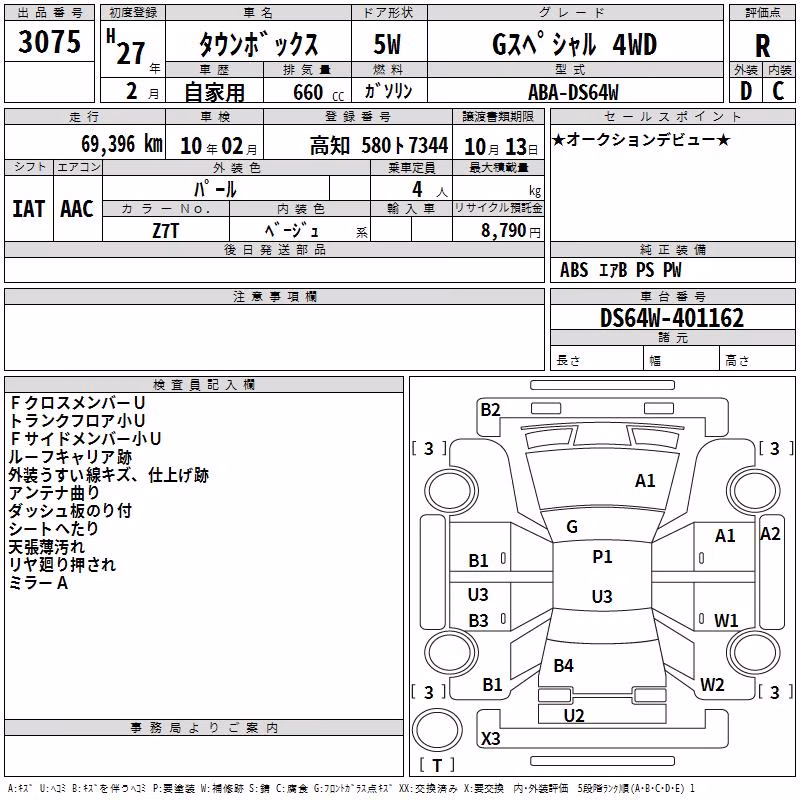Image resolution: width=800 pixels, height=800 pixels.
Task: Click the registration number 高知 580ト7344
Action: [379, 146]
